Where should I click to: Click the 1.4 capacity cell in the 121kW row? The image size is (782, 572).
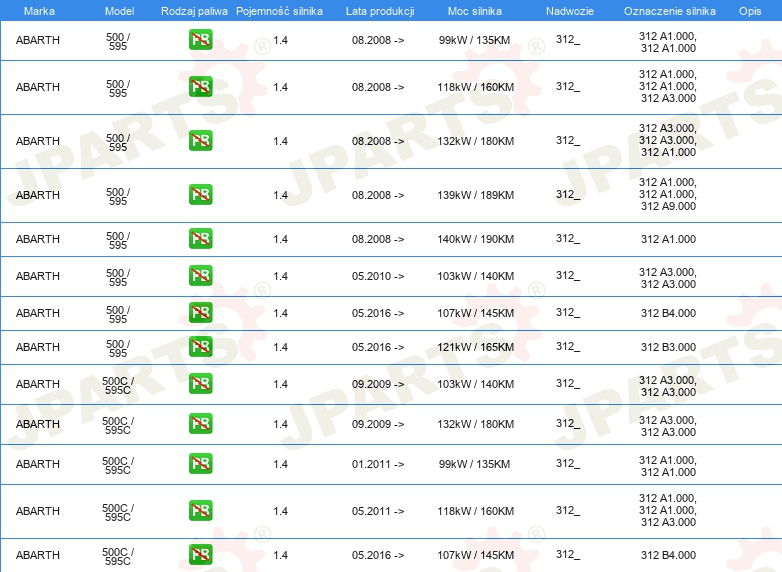tap(280, 347)
